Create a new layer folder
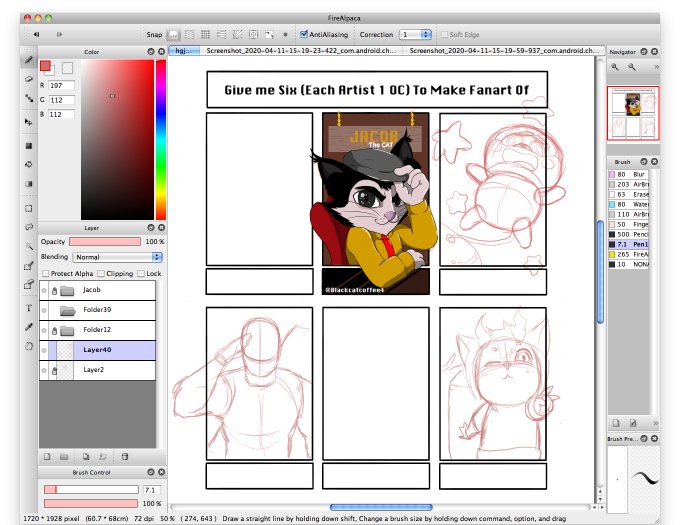 [64, 457]
